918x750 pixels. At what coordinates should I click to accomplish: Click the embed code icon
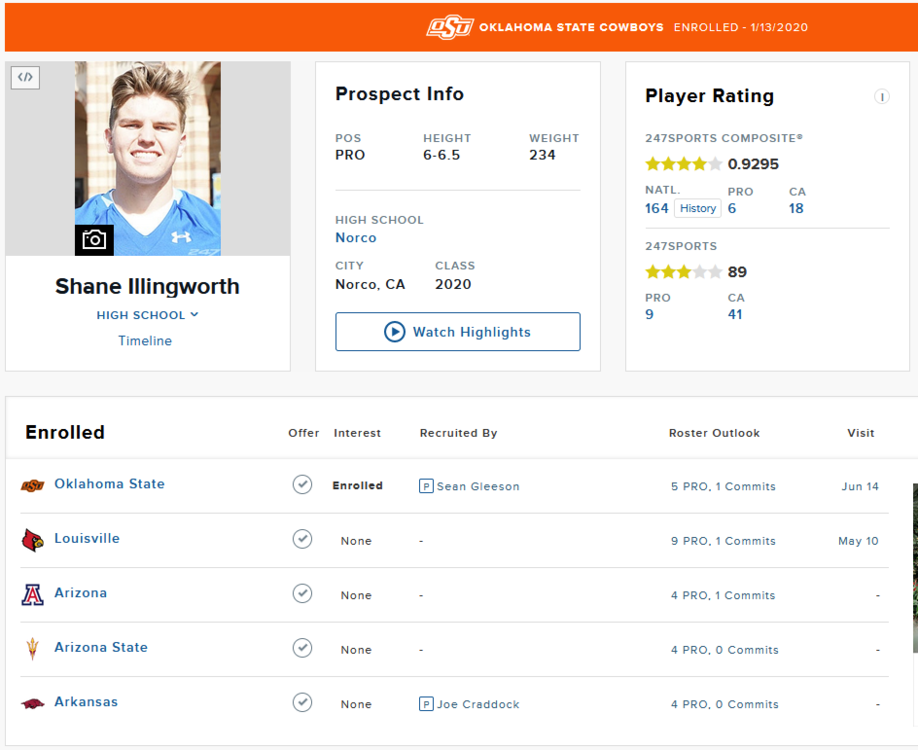coord(26,77)
